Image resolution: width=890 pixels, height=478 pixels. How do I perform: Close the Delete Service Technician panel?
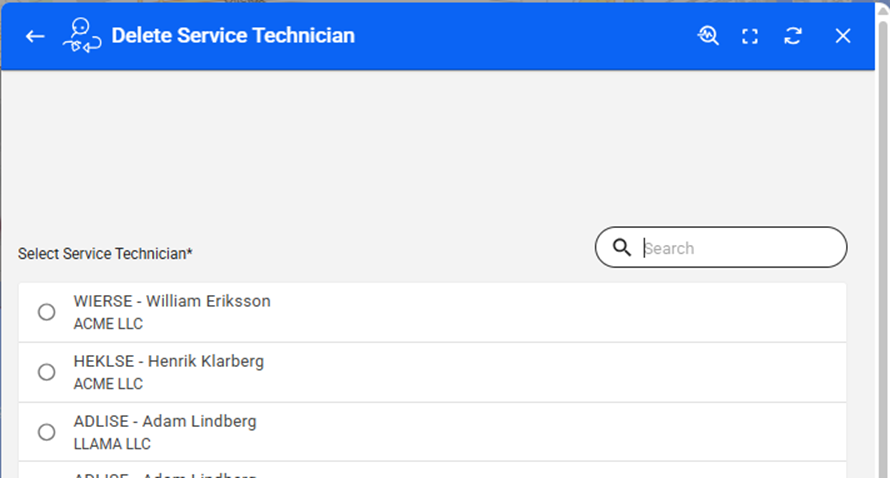point(843,36)
